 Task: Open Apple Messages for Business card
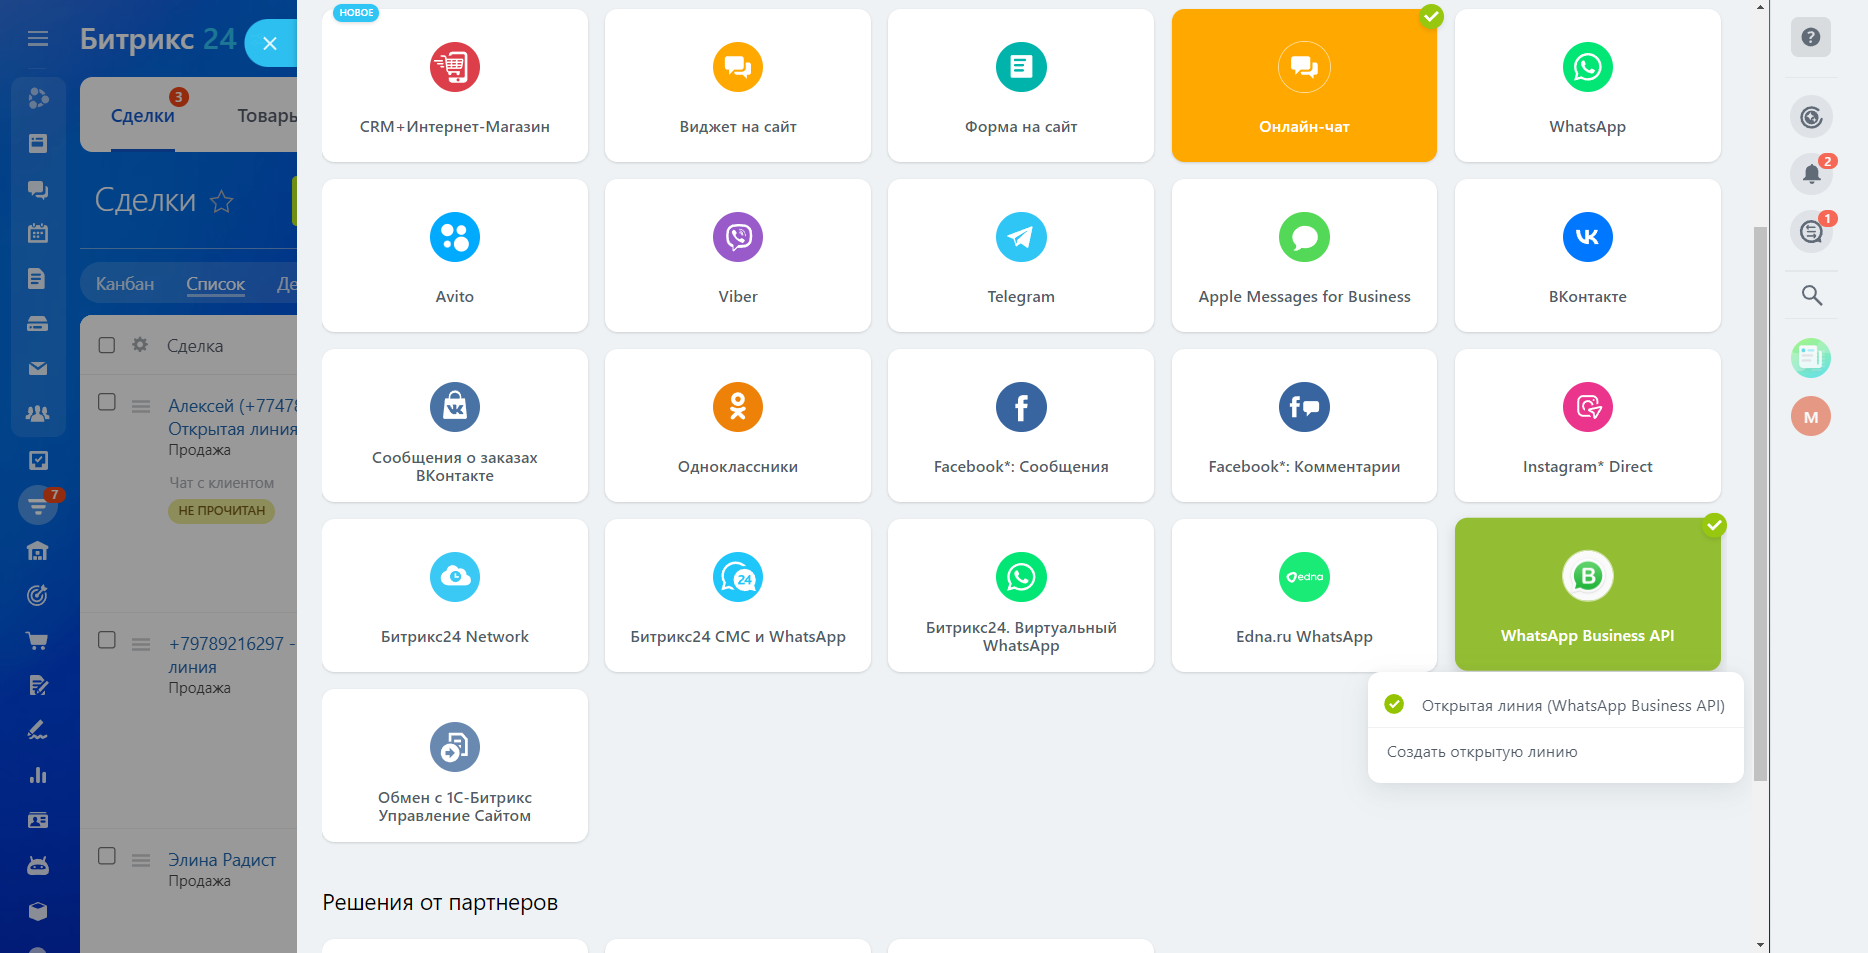pos(1304,255)
